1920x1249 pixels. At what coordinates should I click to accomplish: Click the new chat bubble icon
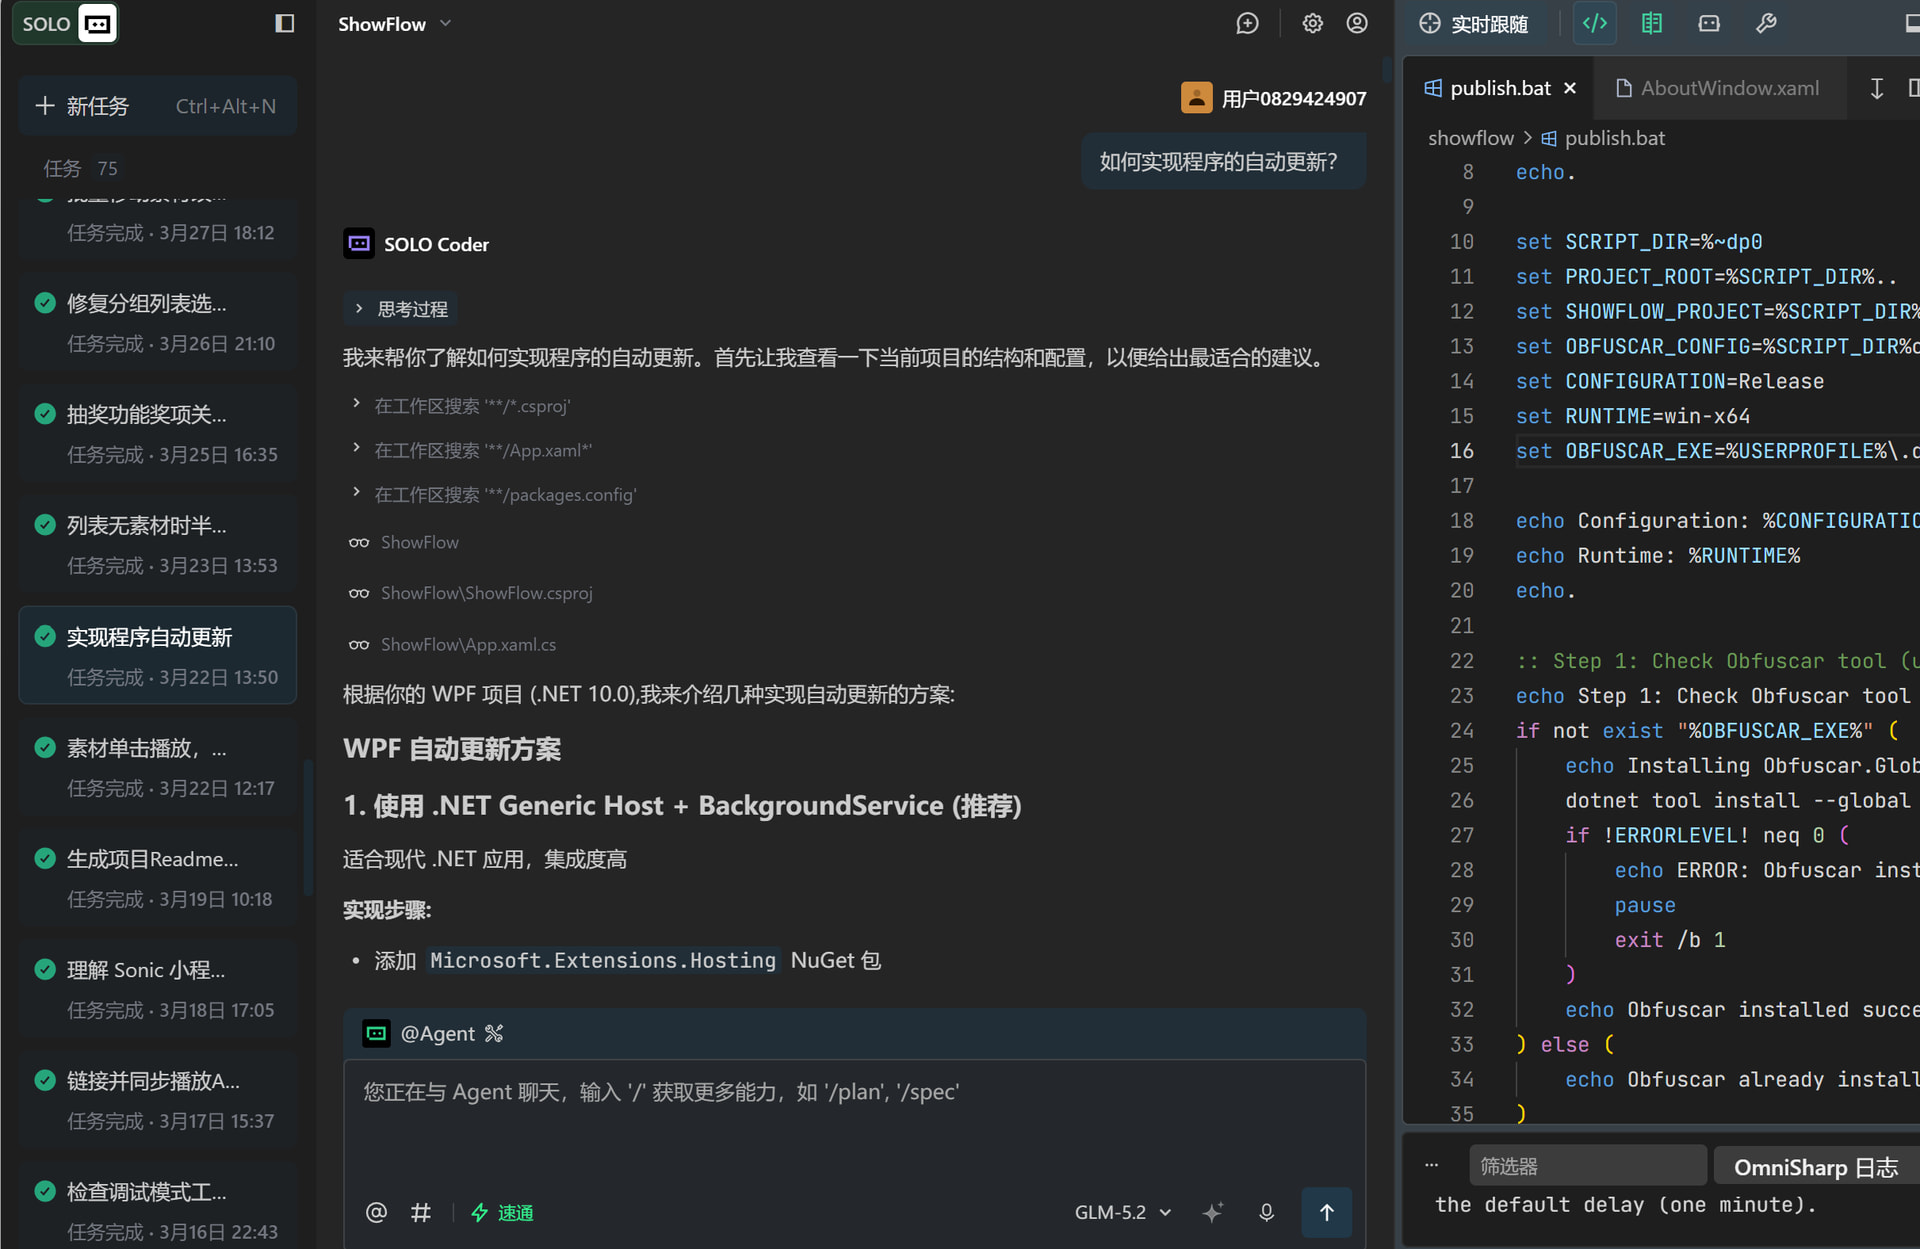click(1247, 24)
